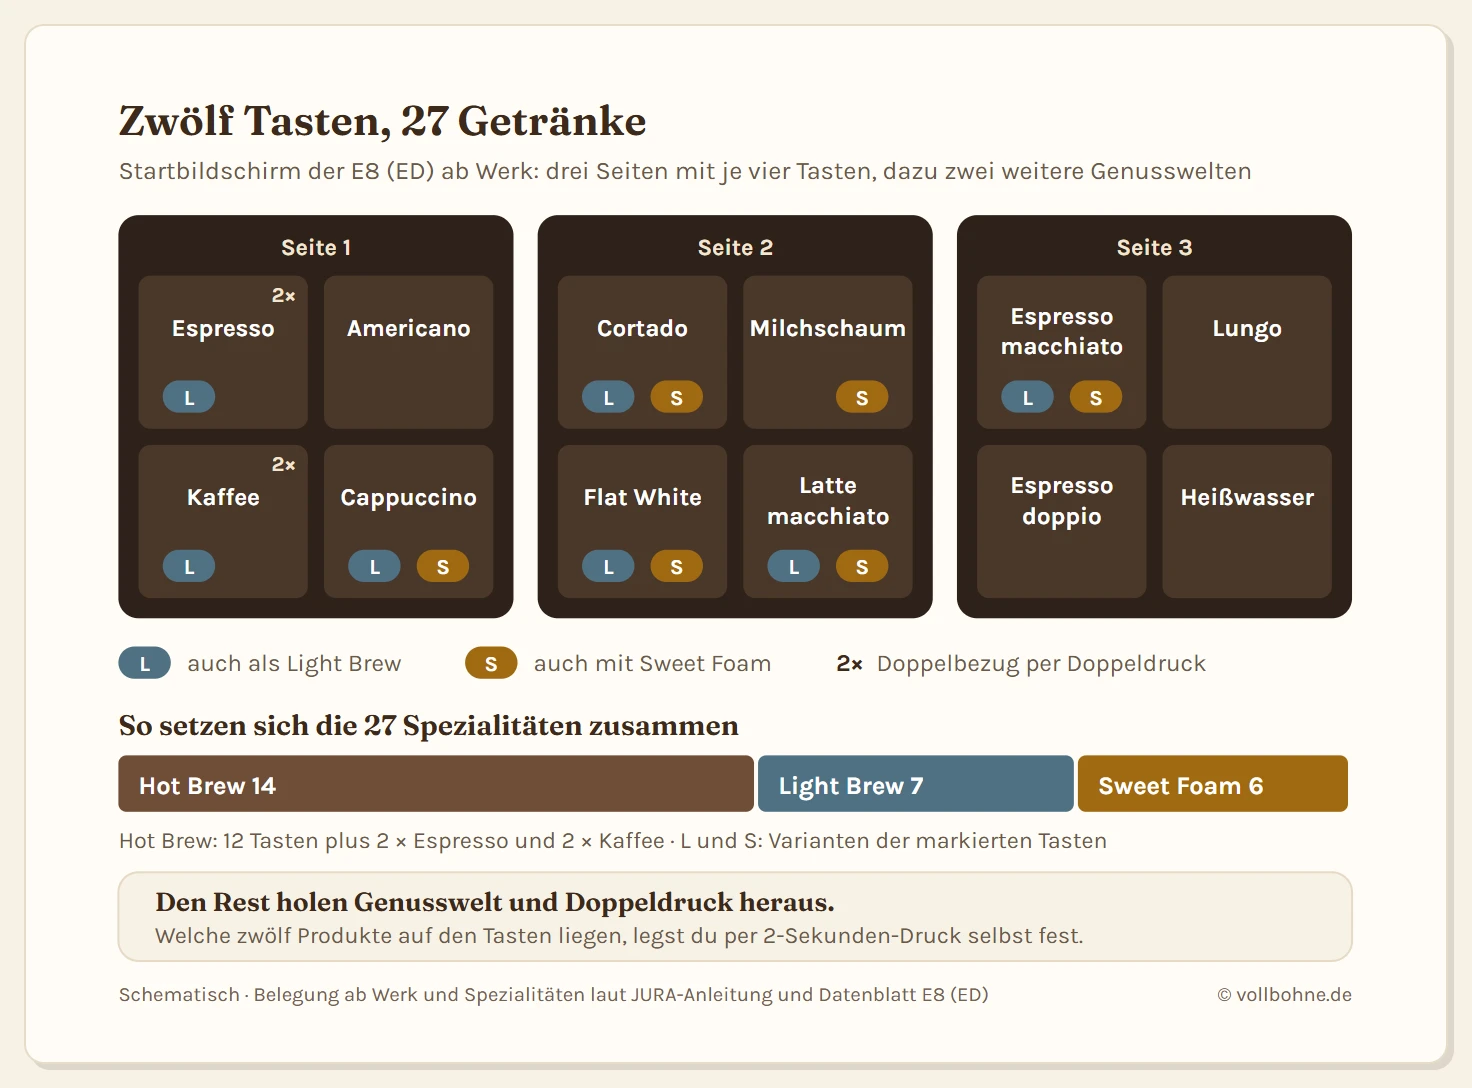
Task: Tap the Cappuccino tile
Action: click(408, 521)
